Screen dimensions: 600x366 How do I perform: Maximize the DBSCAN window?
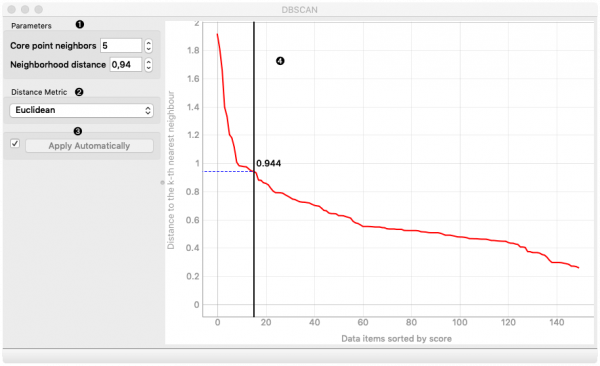point(39,9)
